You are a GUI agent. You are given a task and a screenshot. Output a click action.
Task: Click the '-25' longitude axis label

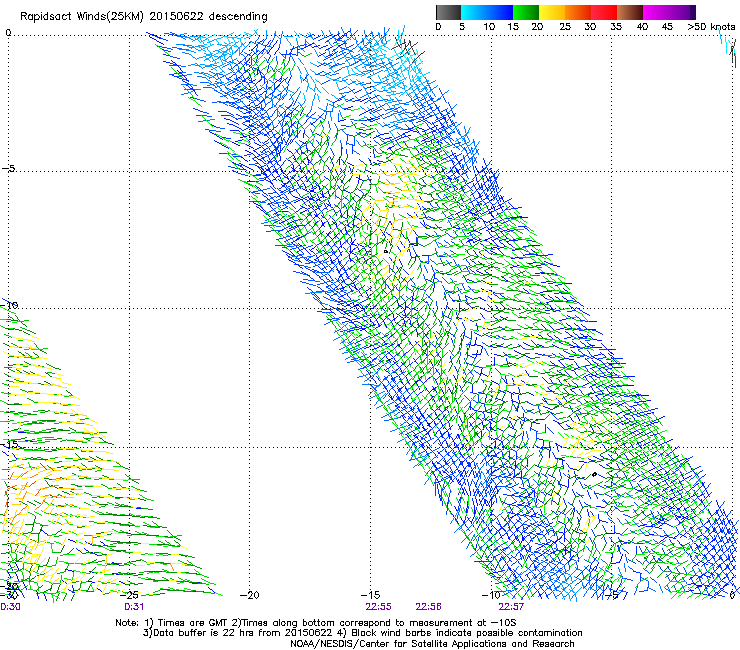point(129,595)
